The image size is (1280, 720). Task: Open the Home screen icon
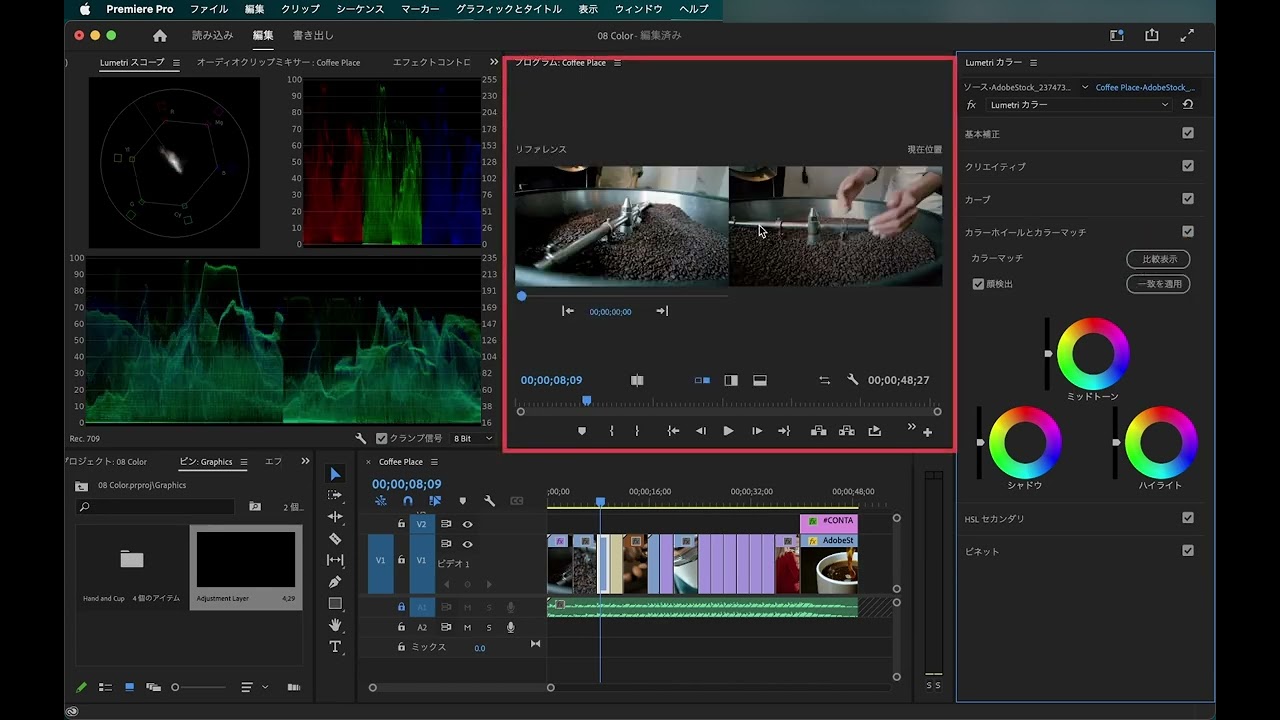[160, 36]
